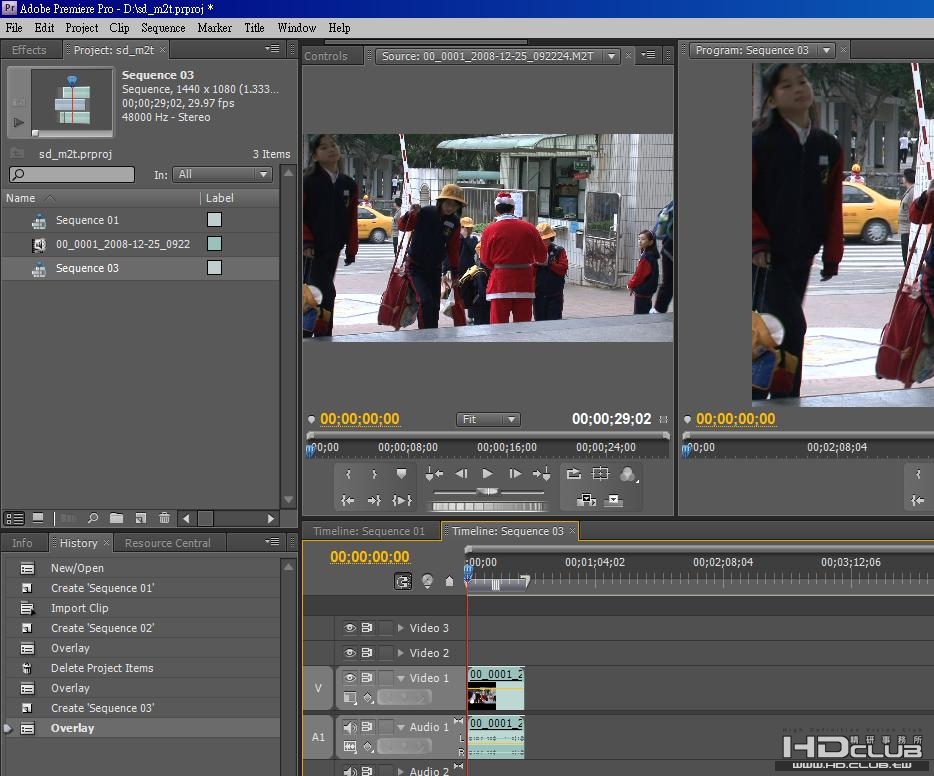Click the Find icon in Project panel

(x=93, y=519)
